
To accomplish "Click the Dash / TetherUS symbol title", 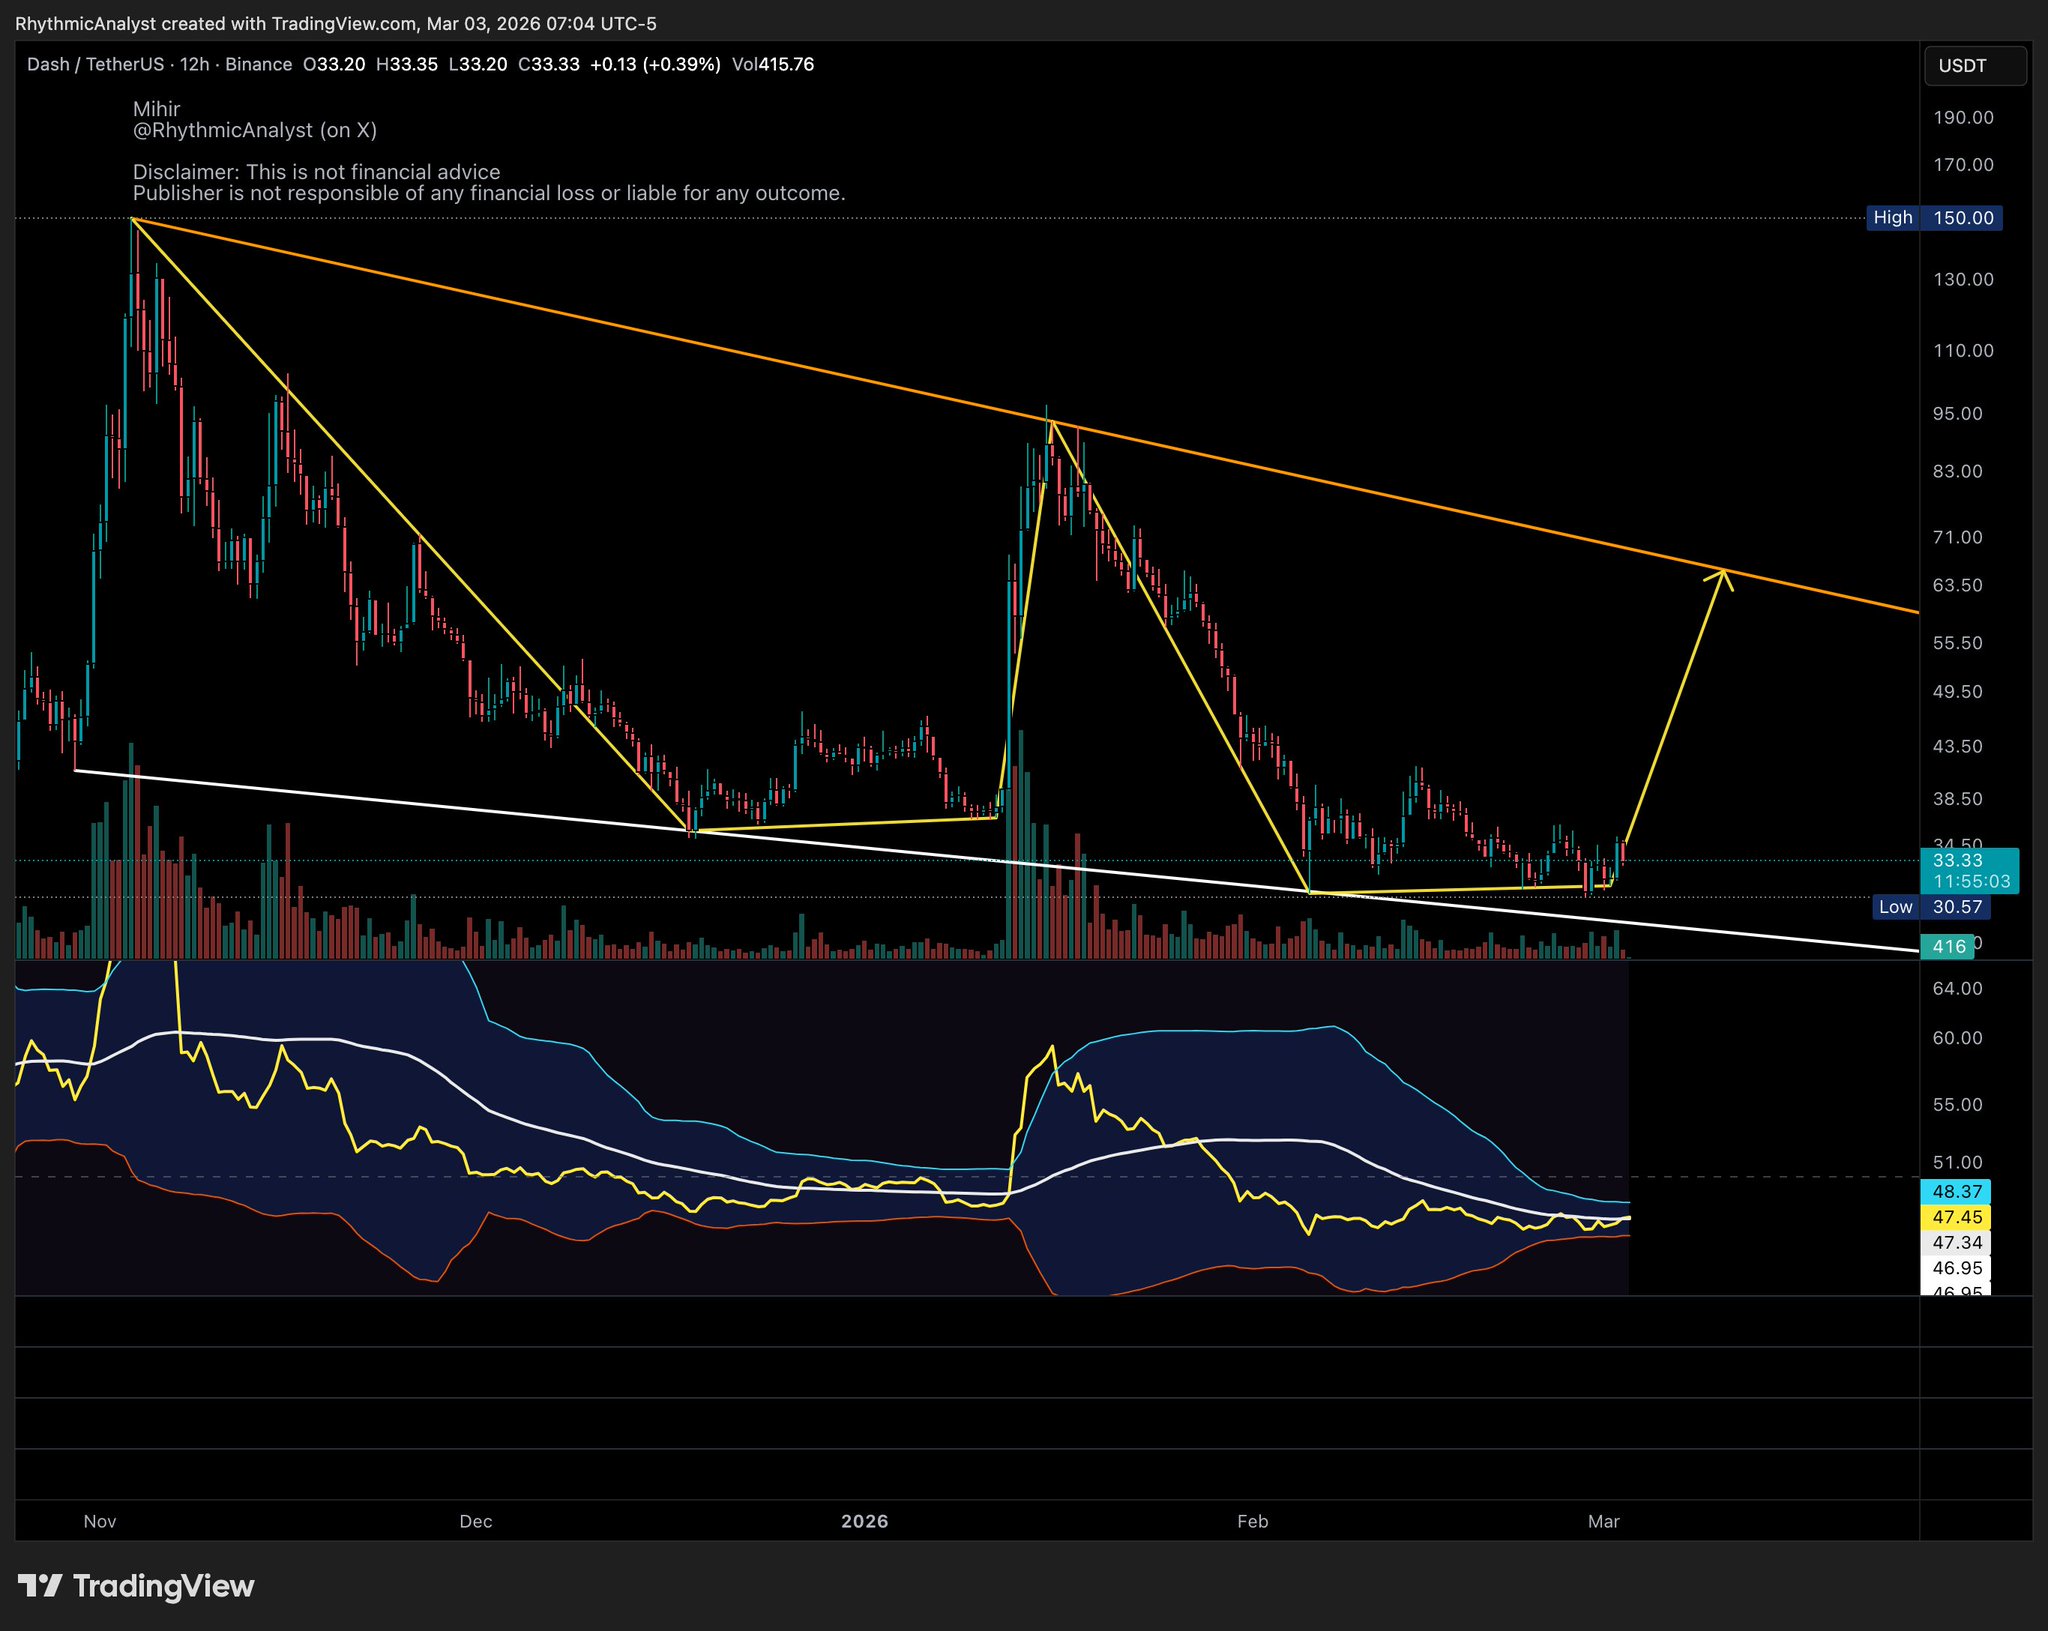I will [95, 65].
